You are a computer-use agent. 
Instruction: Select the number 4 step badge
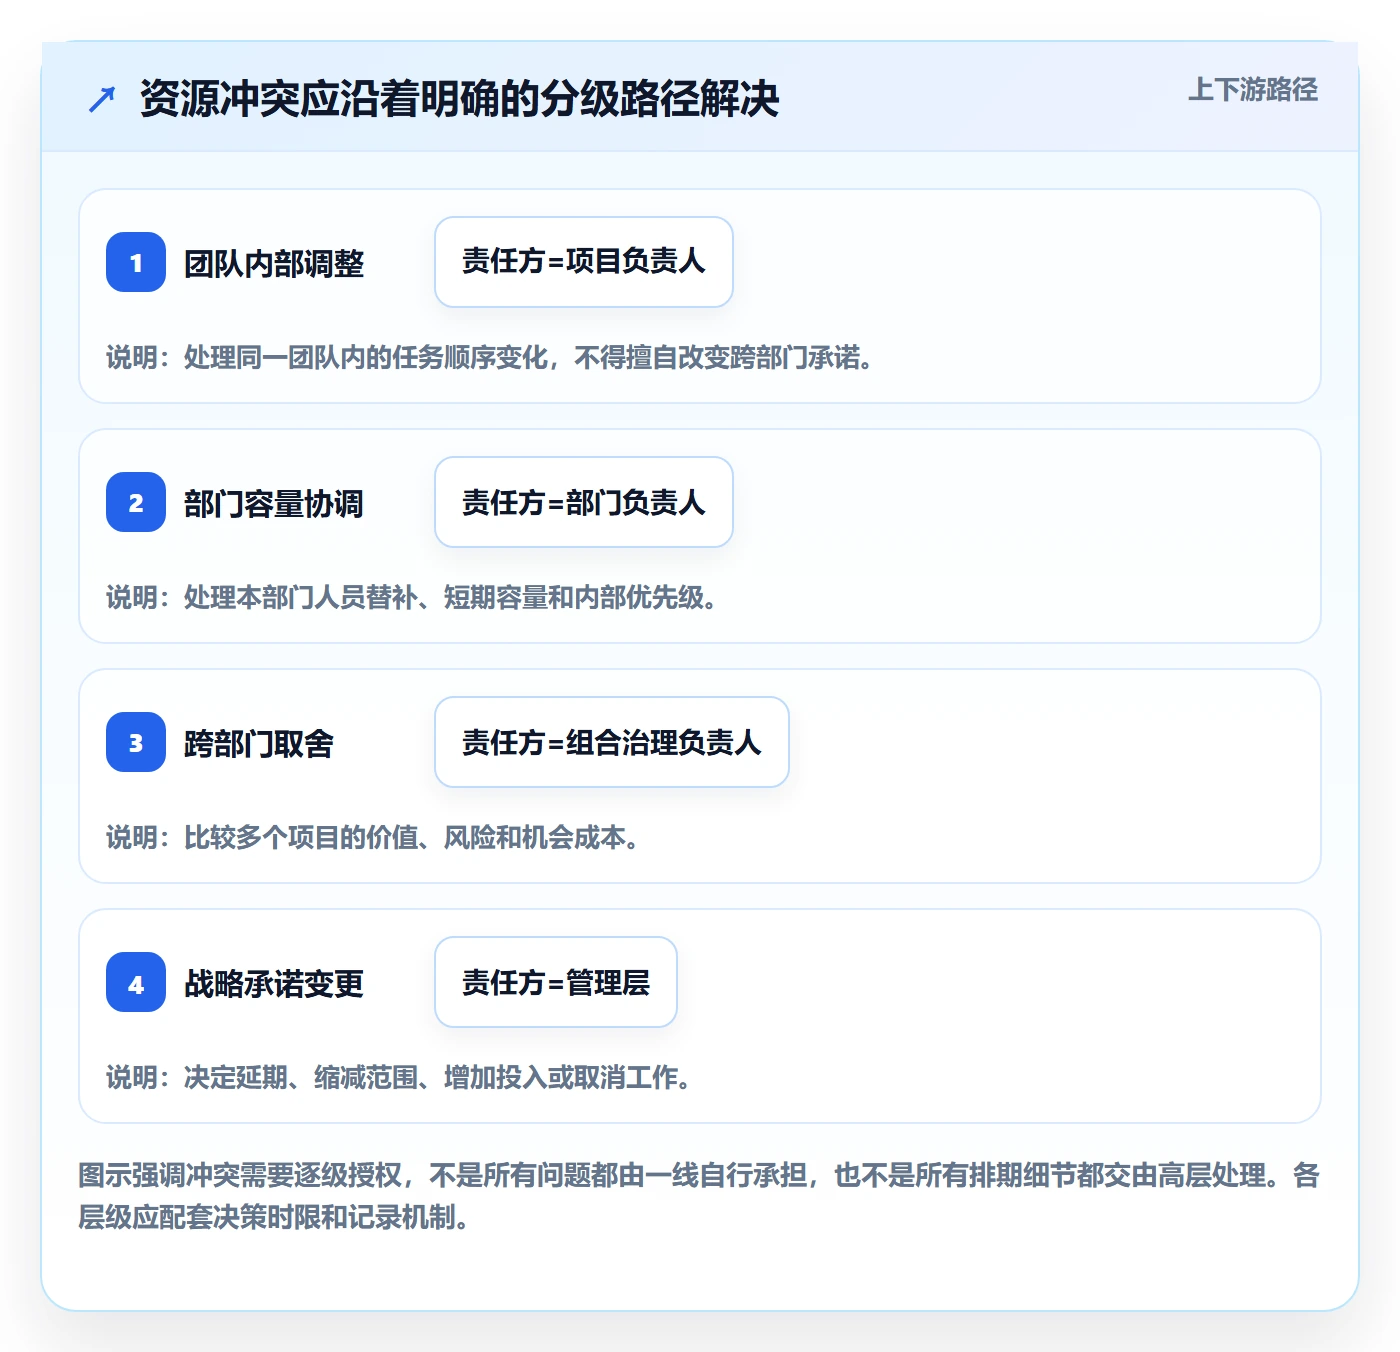[136, 982]
